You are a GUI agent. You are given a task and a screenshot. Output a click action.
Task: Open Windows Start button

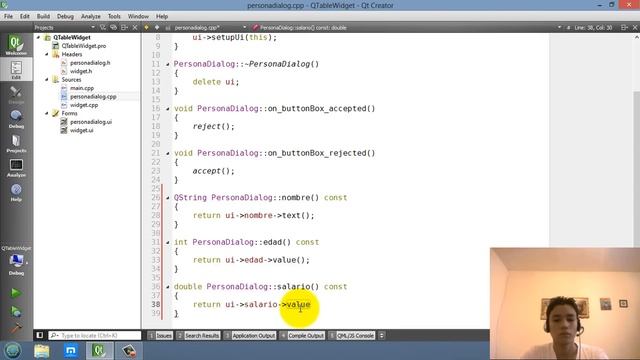click(12, 350)
